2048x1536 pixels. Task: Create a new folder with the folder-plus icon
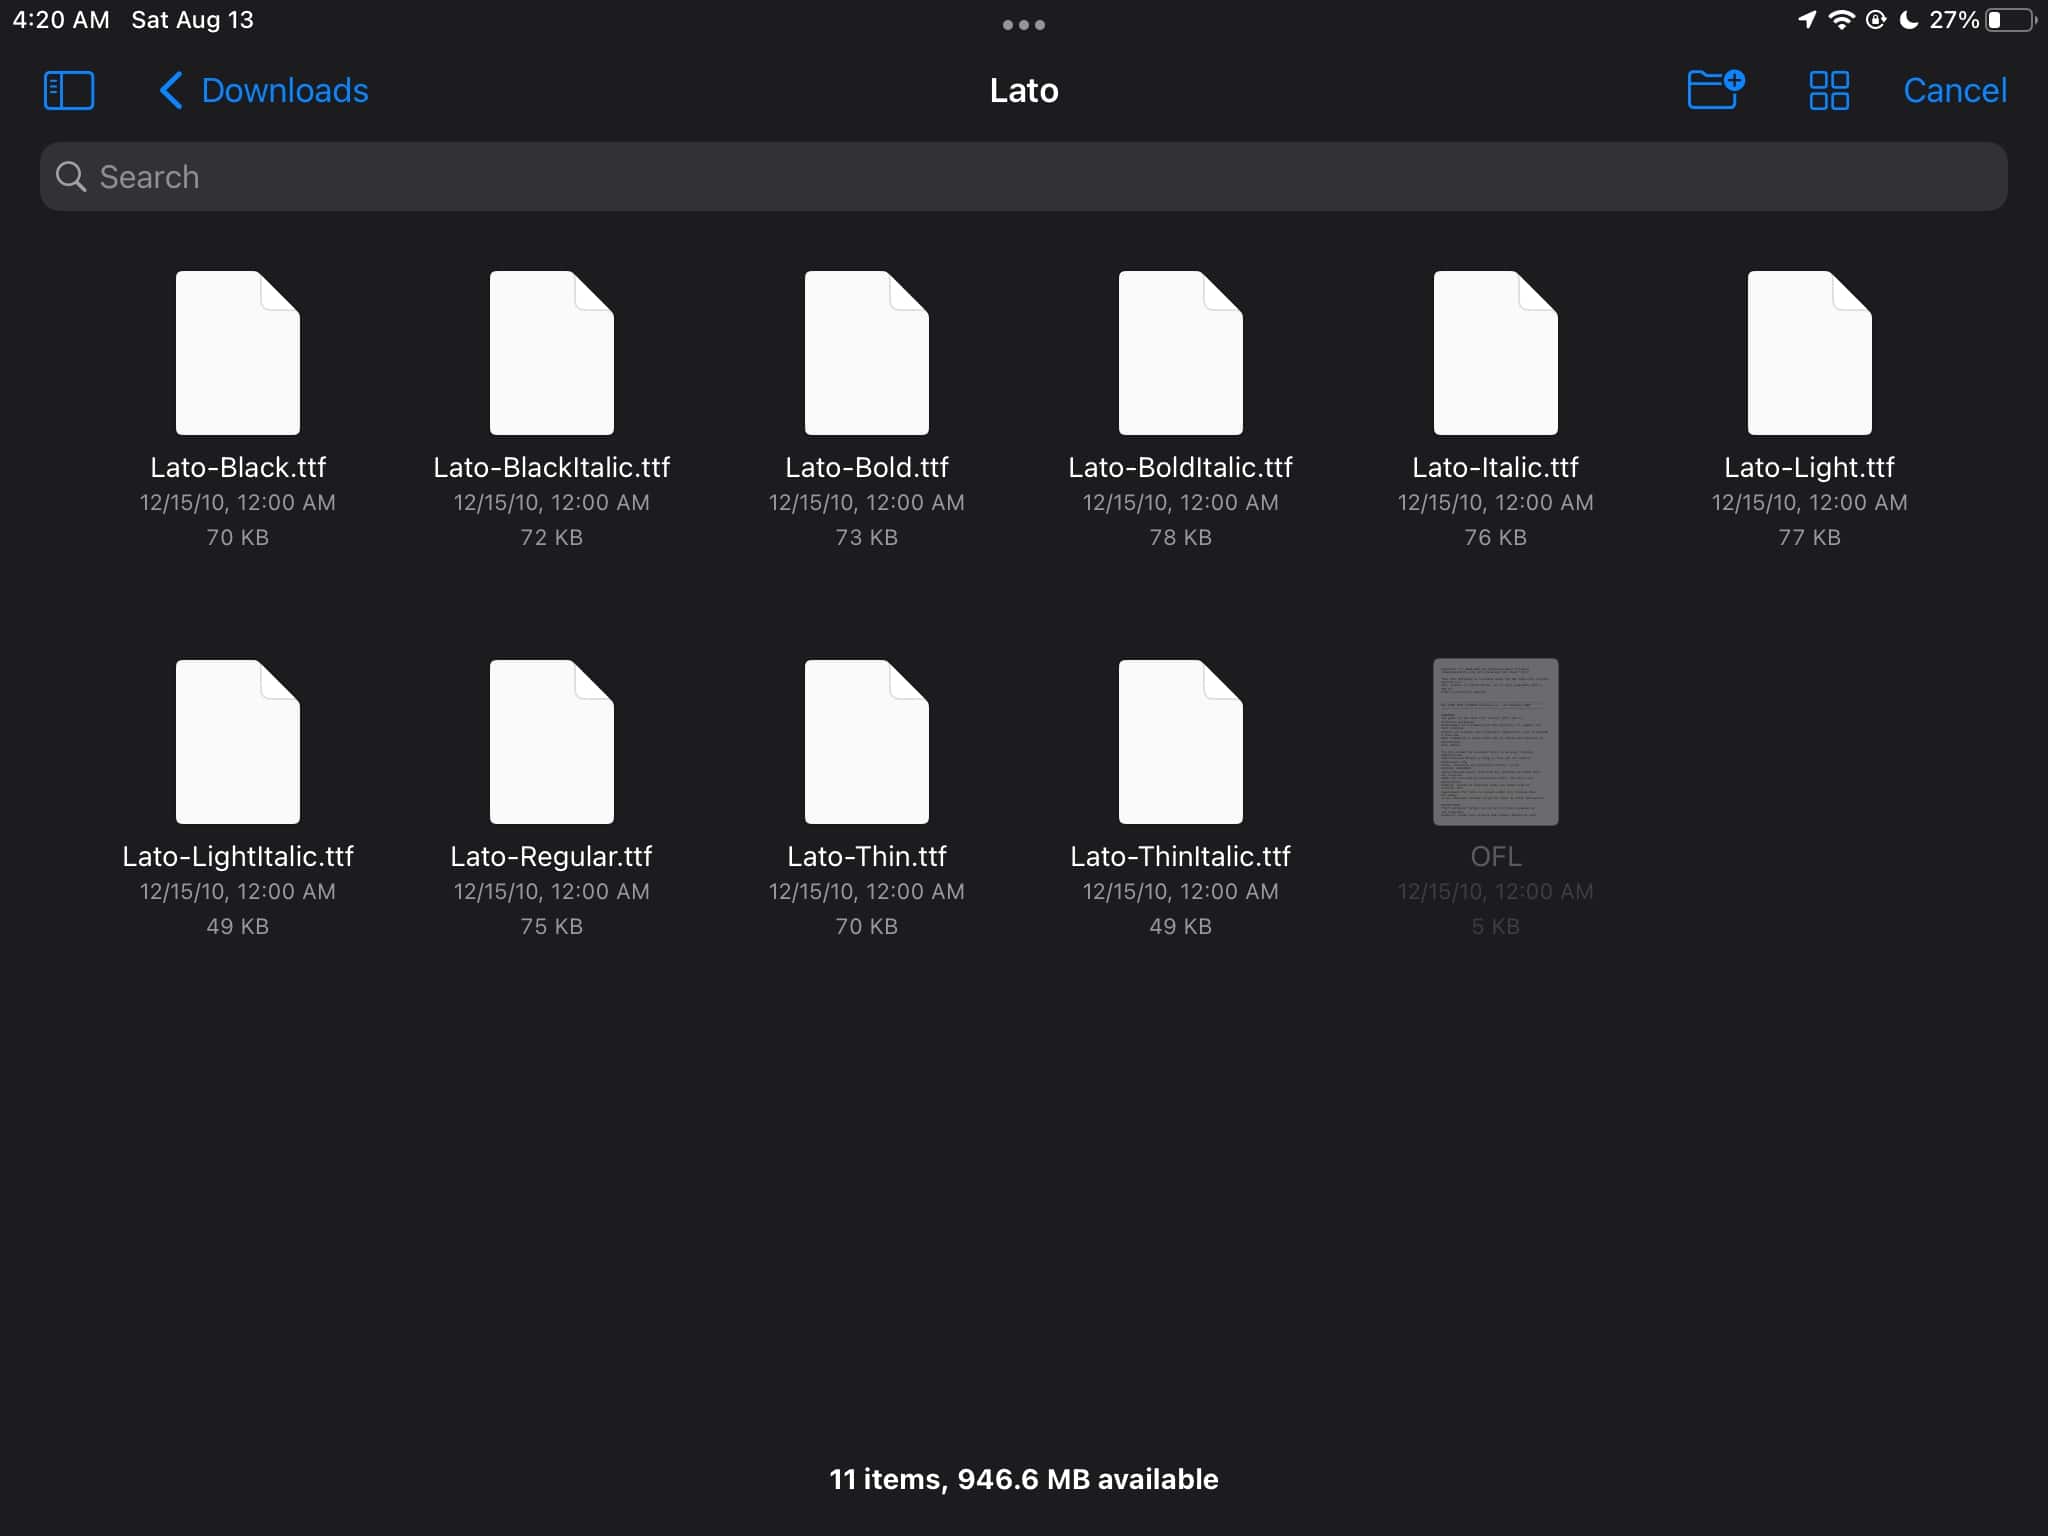pyautogui.click(x=1714, y=90)
